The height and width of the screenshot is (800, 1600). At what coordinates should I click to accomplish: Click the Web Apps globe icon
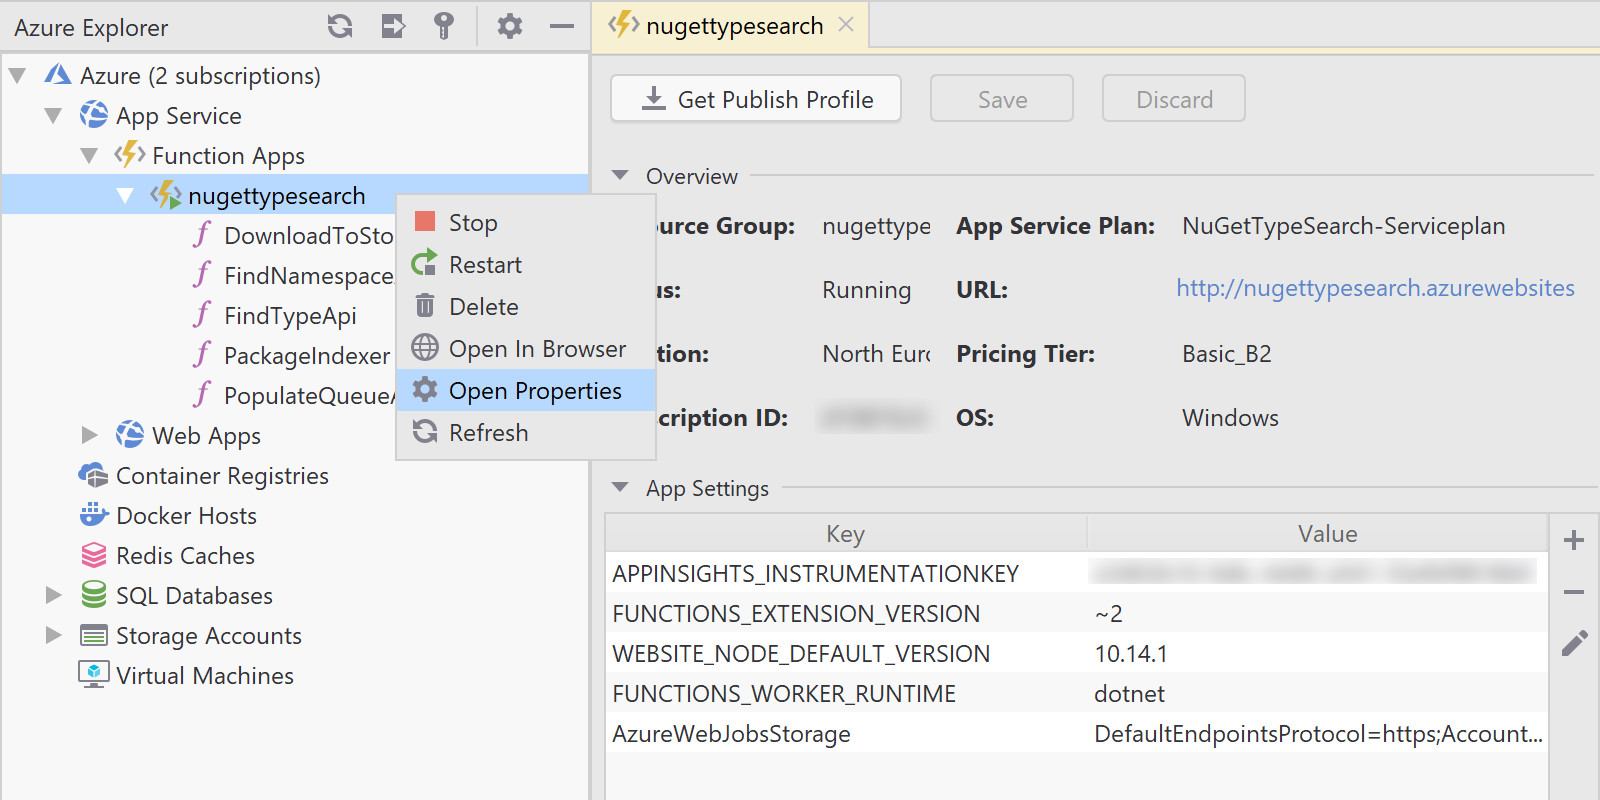(130, 435)
